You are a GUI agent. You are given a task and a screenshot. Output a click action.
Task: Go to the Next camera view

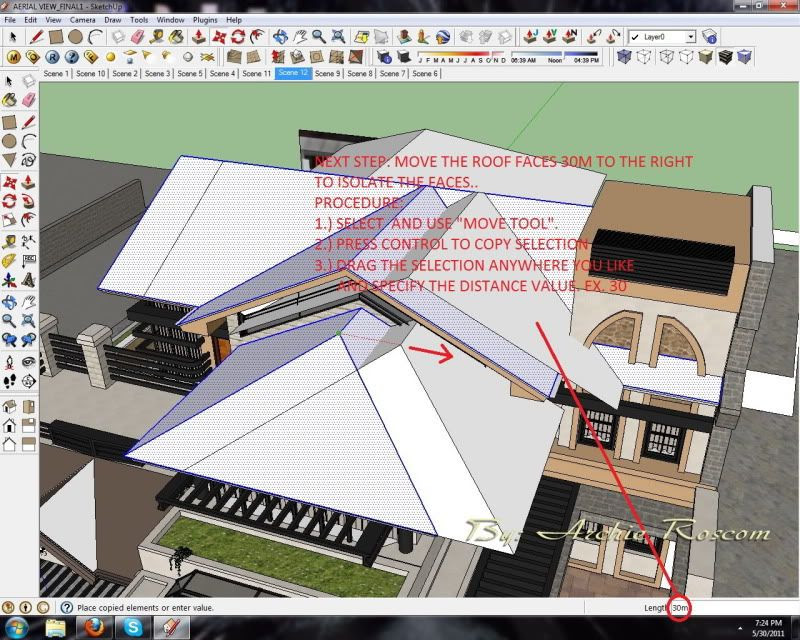tap(29, 340)
